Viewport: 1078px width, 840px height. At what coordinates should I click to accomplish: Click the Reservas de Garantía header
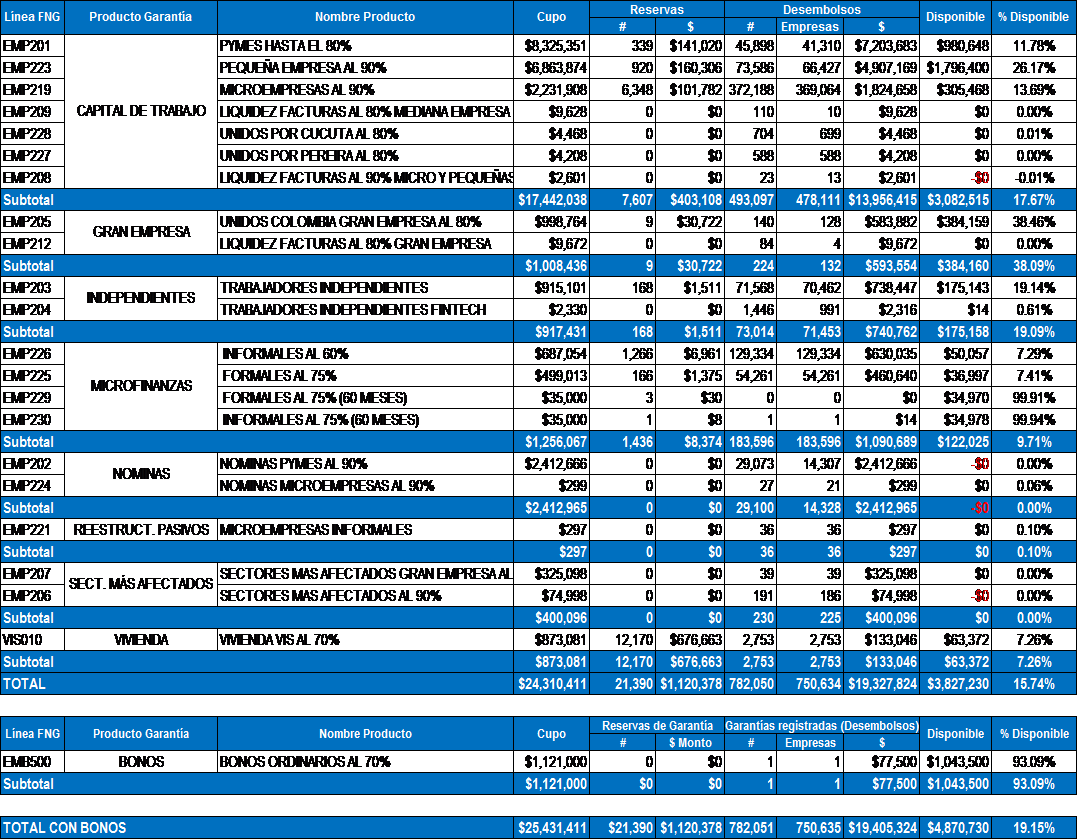[656, 725]
